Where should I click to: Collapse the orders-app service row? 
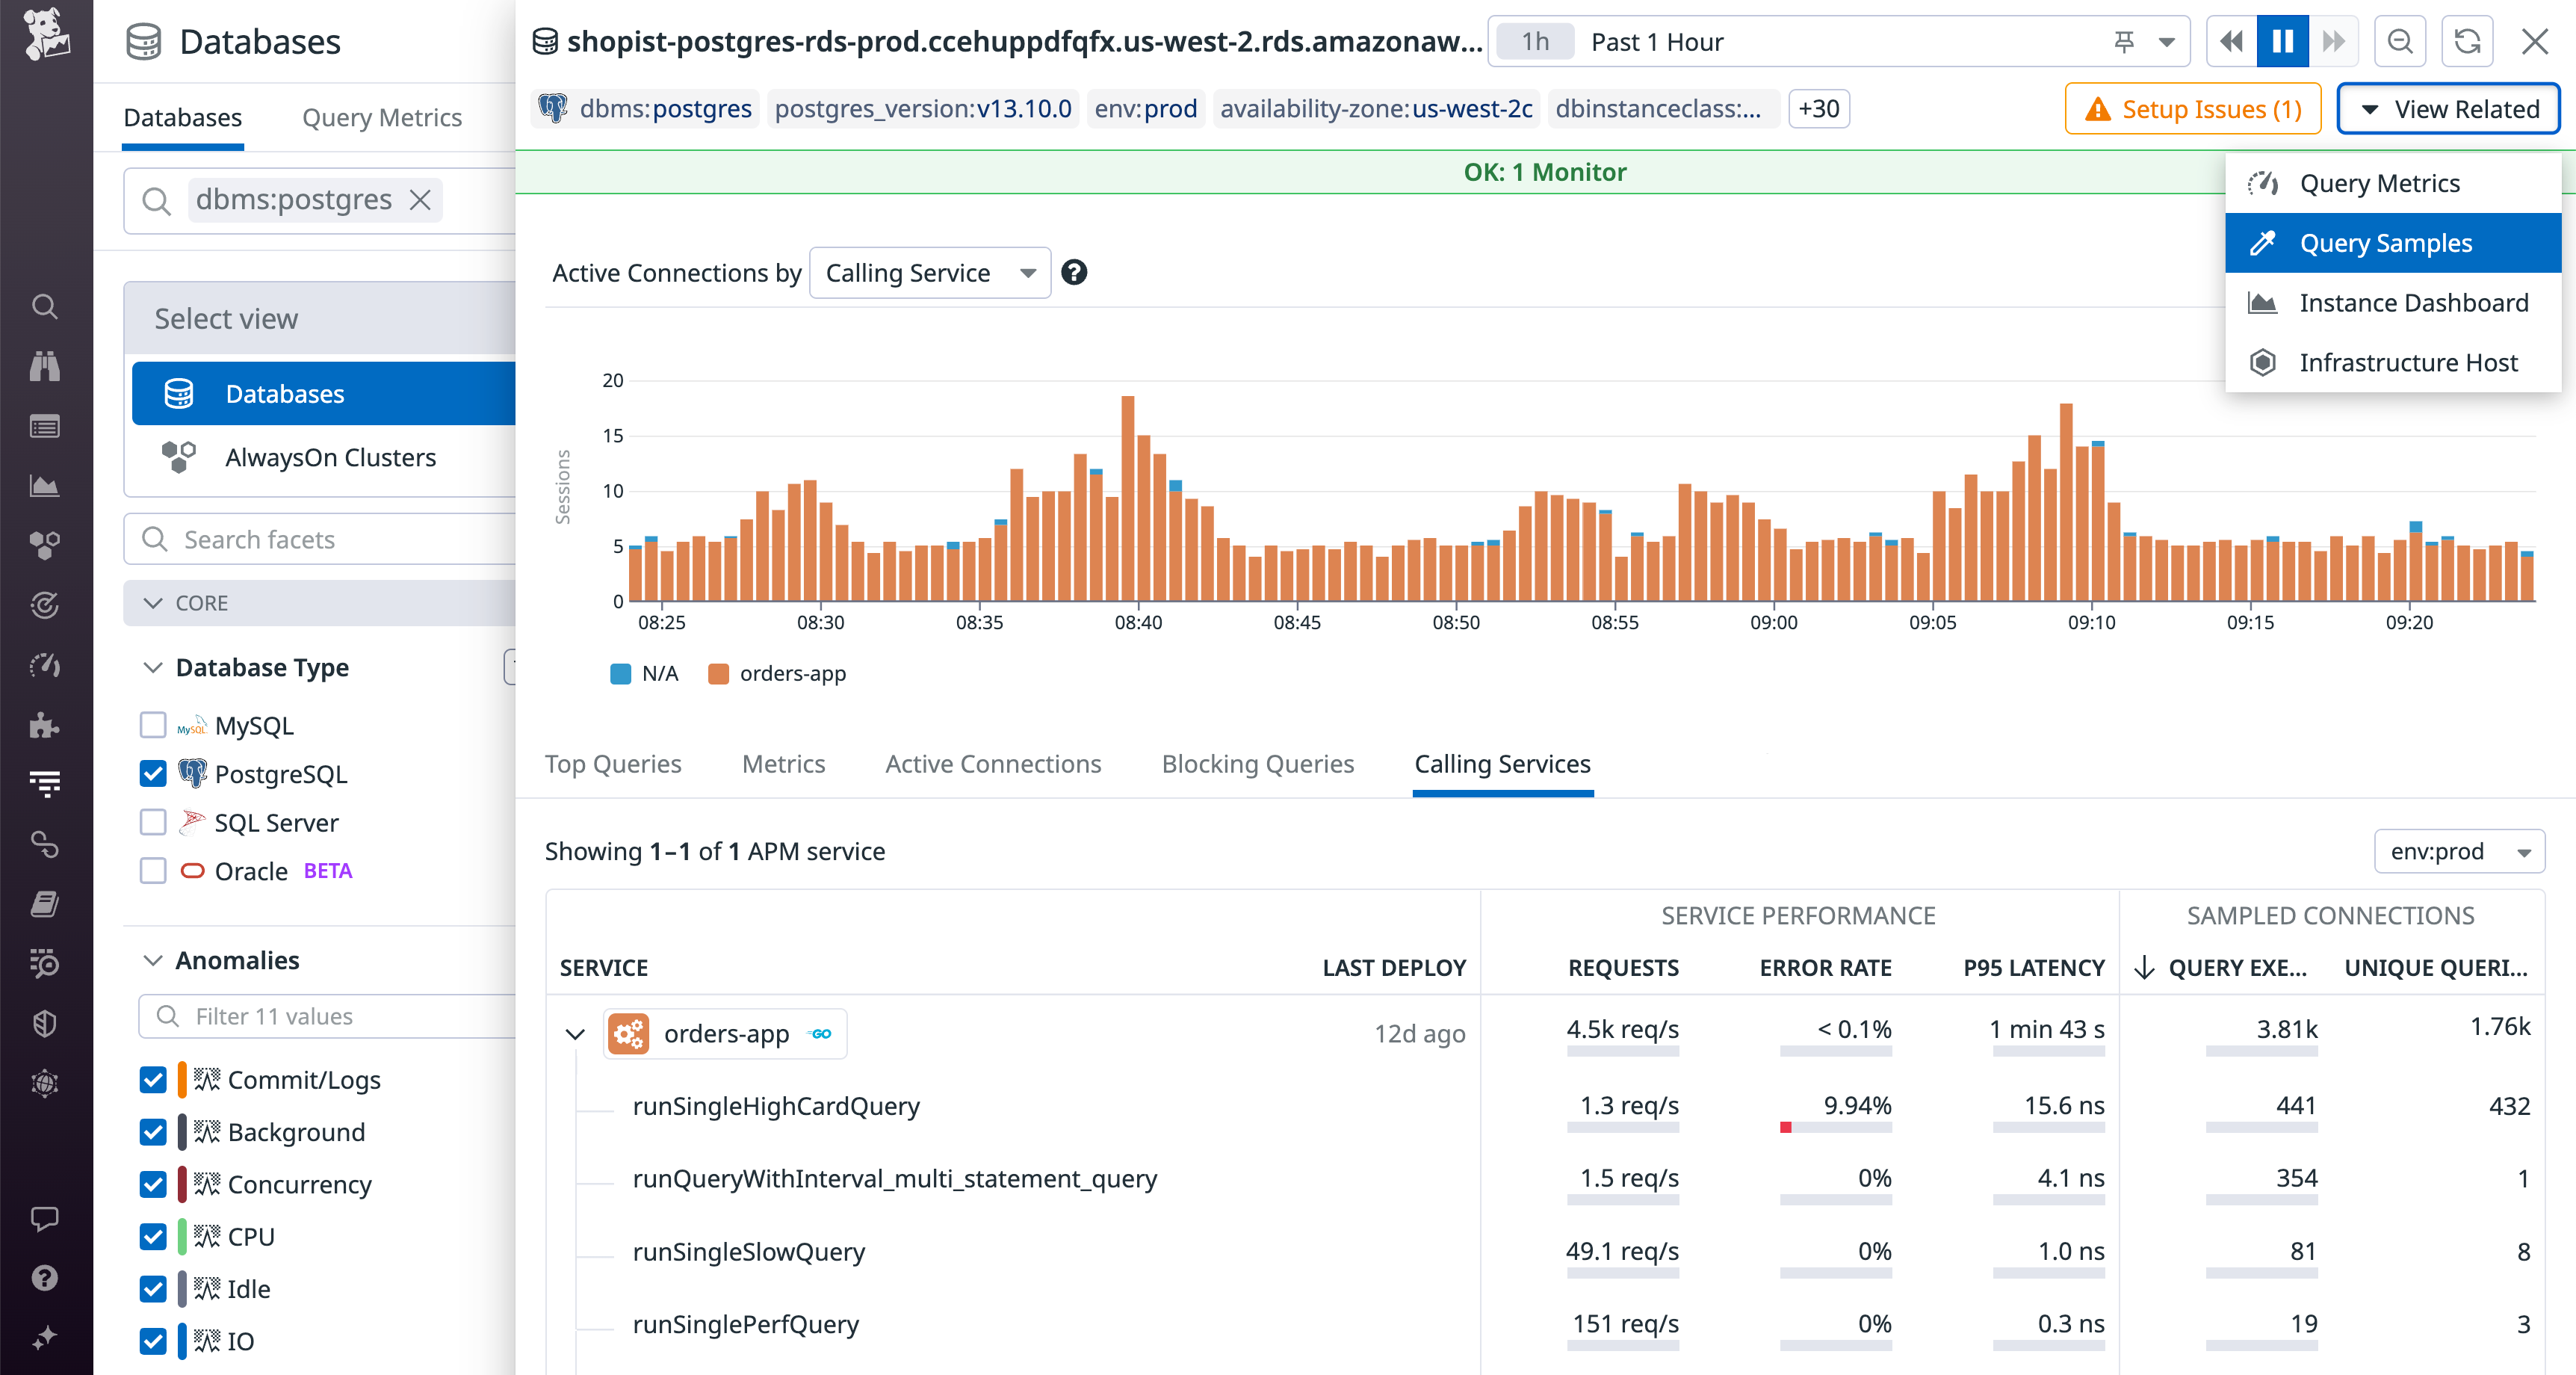(x=575, y=1034)
